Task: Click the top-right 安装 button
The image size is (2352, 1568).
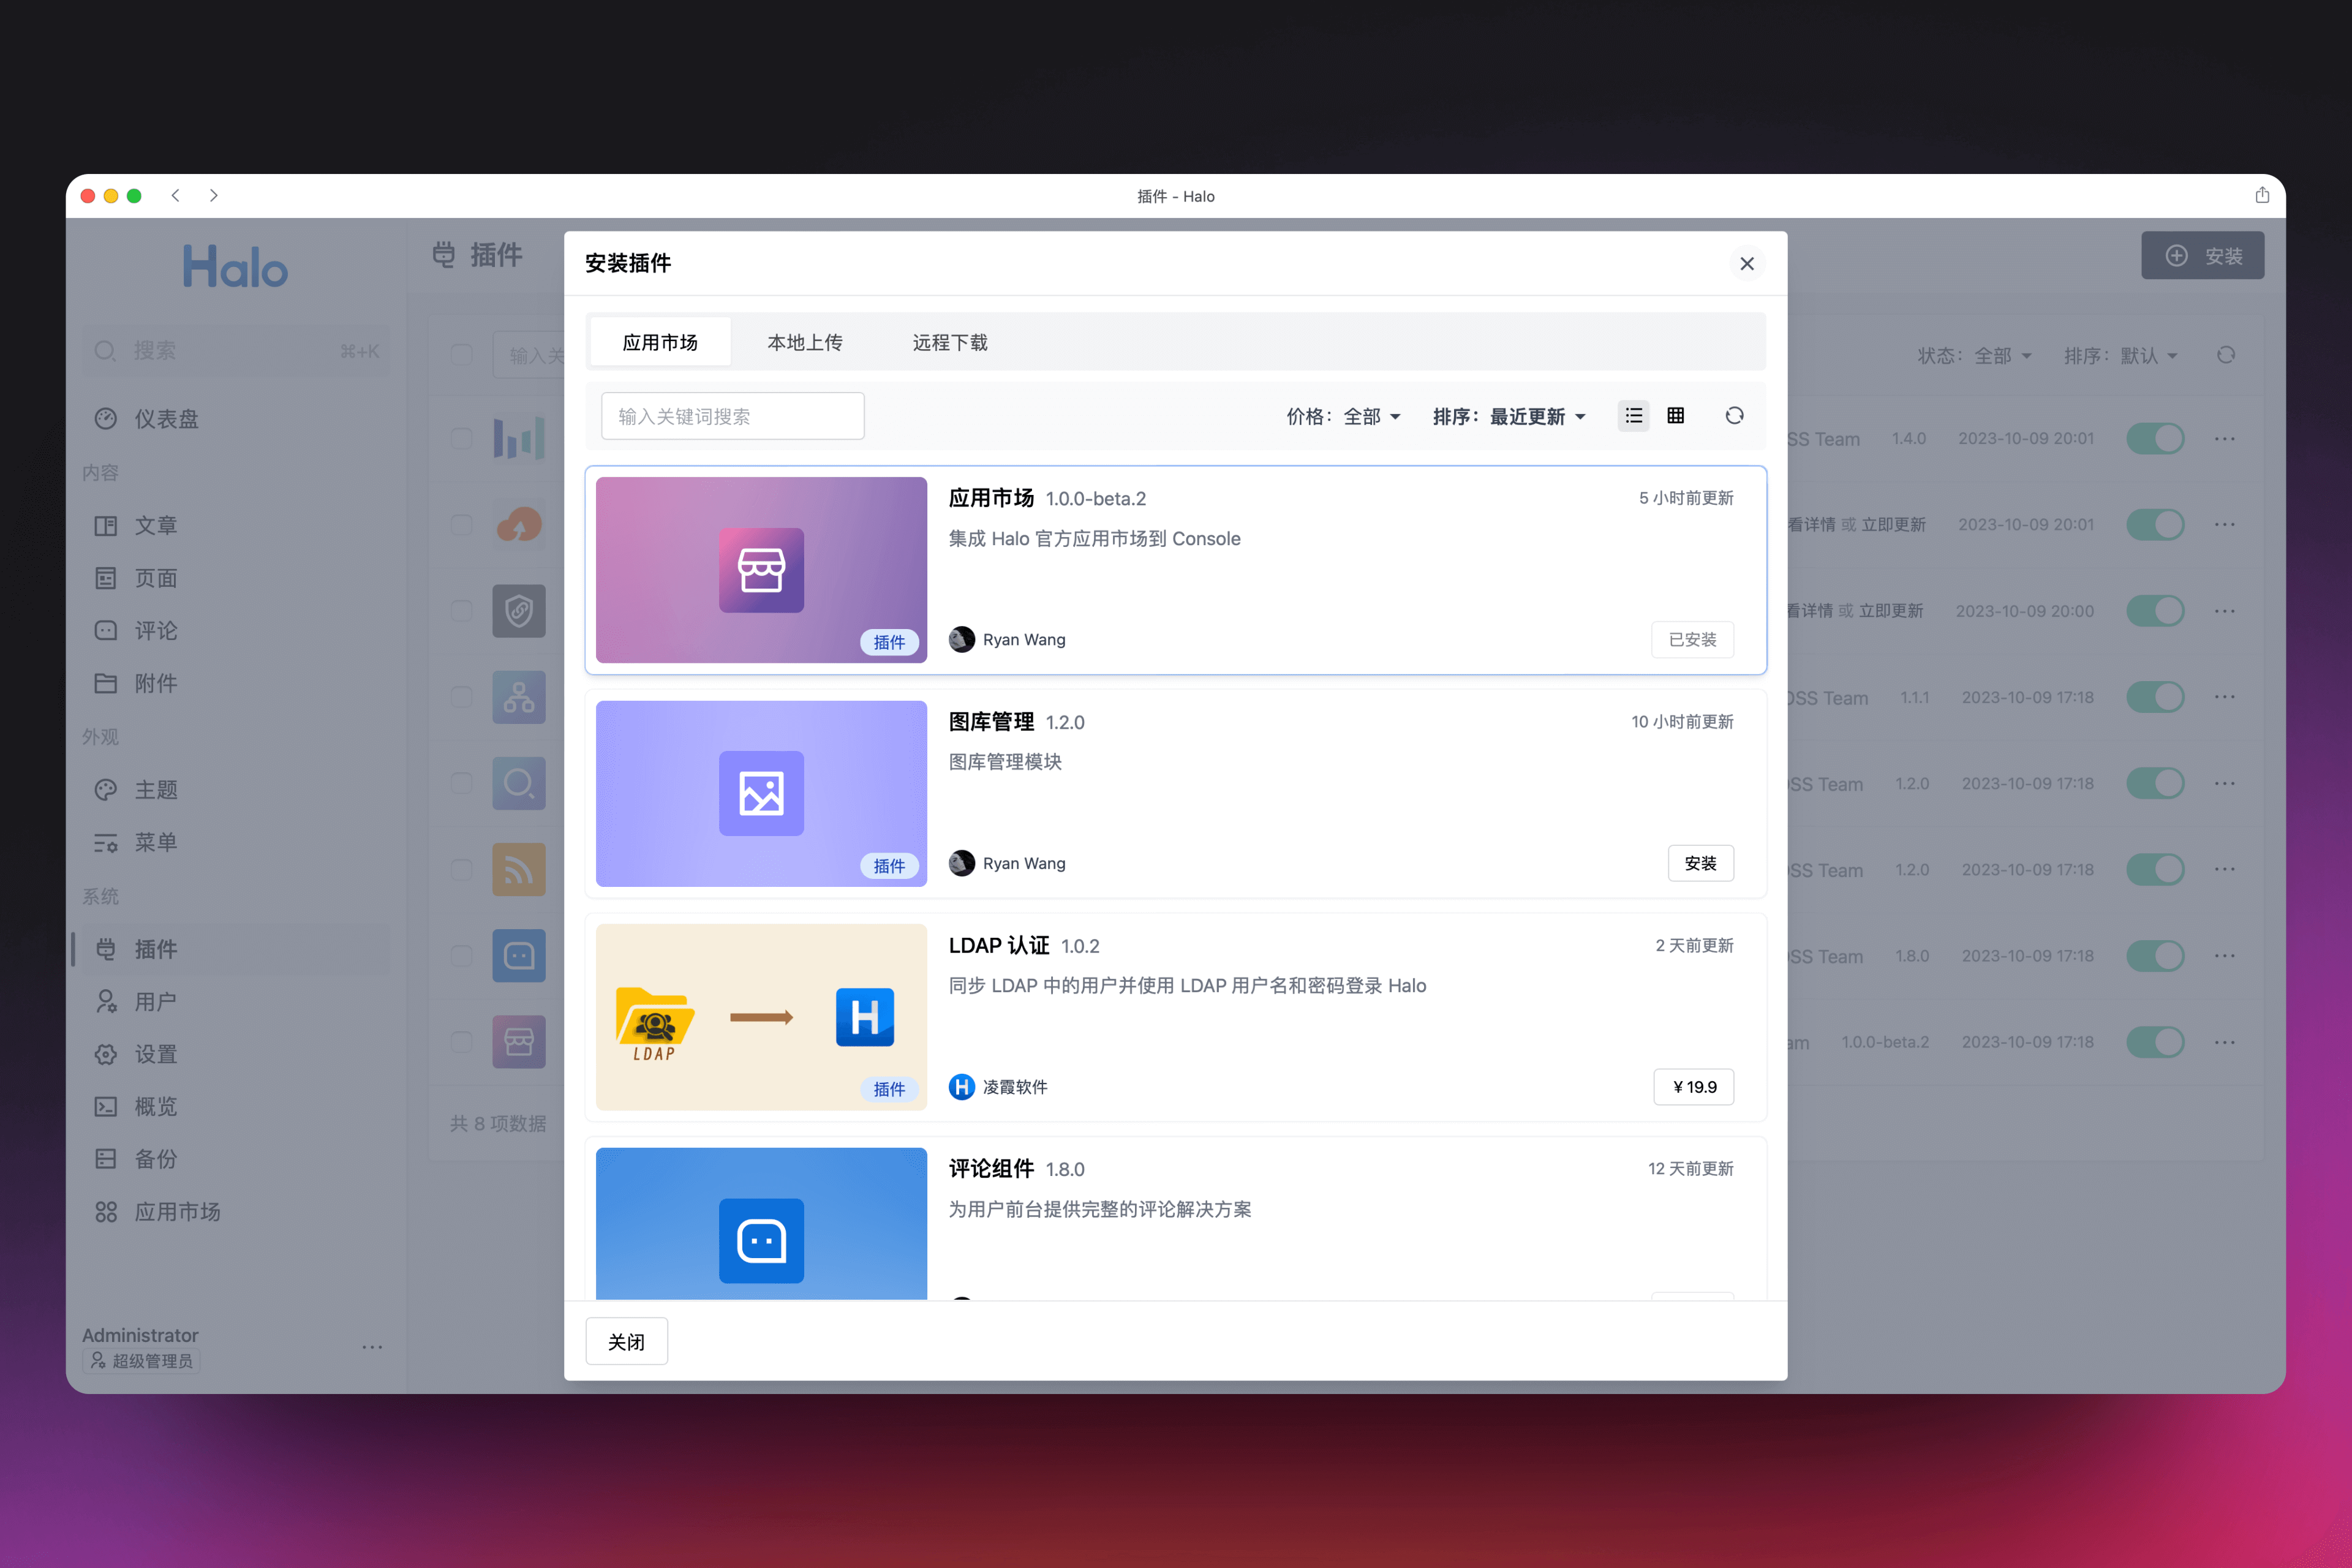Action: pyautogui.click(x=2202, y=256)
